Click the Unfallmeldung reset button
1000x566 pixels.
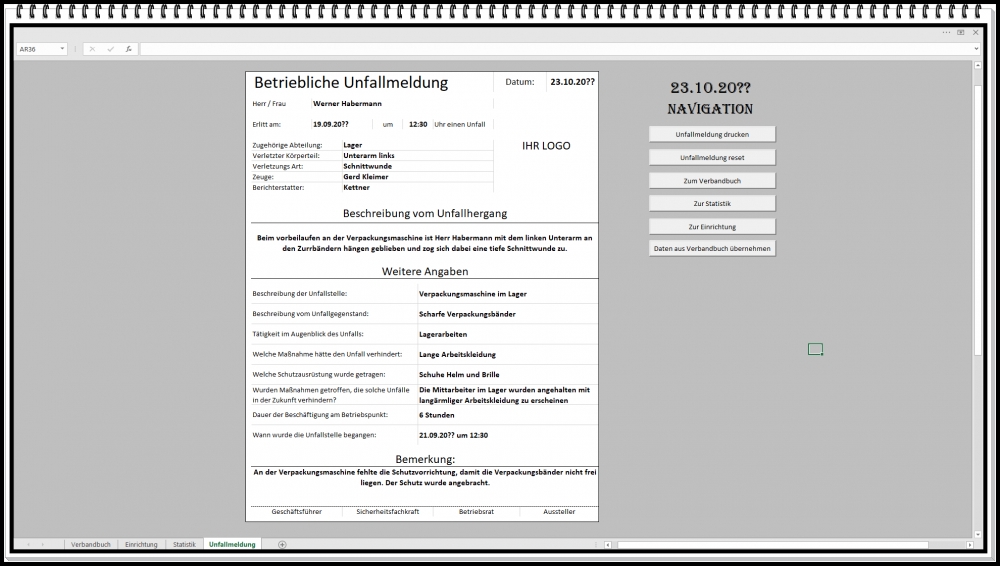click(x=712, y=157)
